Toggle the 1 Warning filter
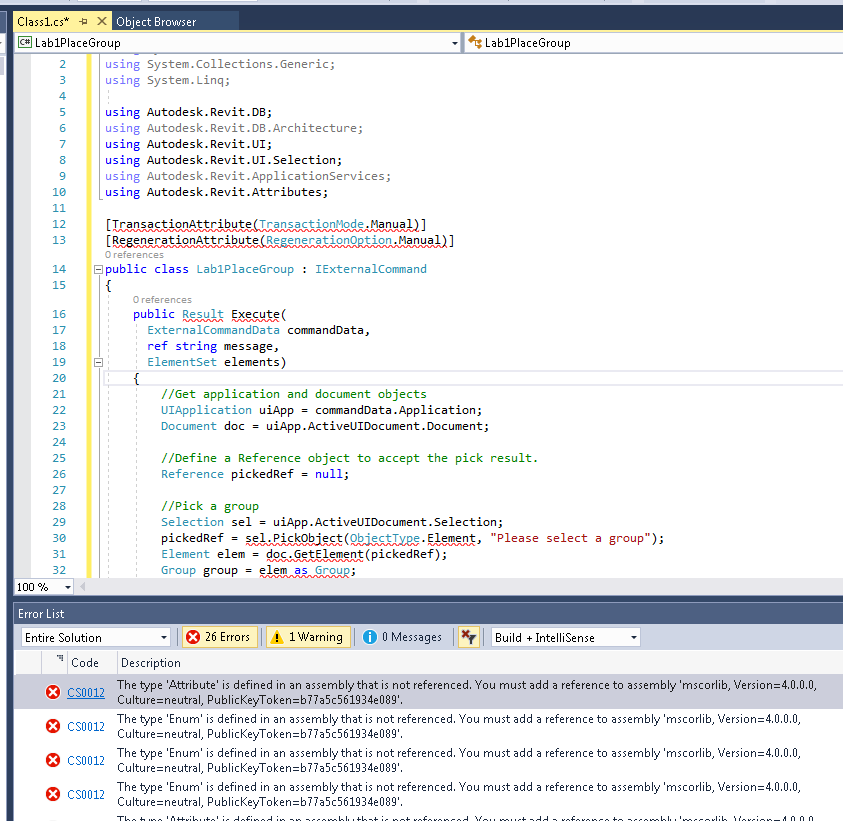843x821 pixels. (308, 637)
